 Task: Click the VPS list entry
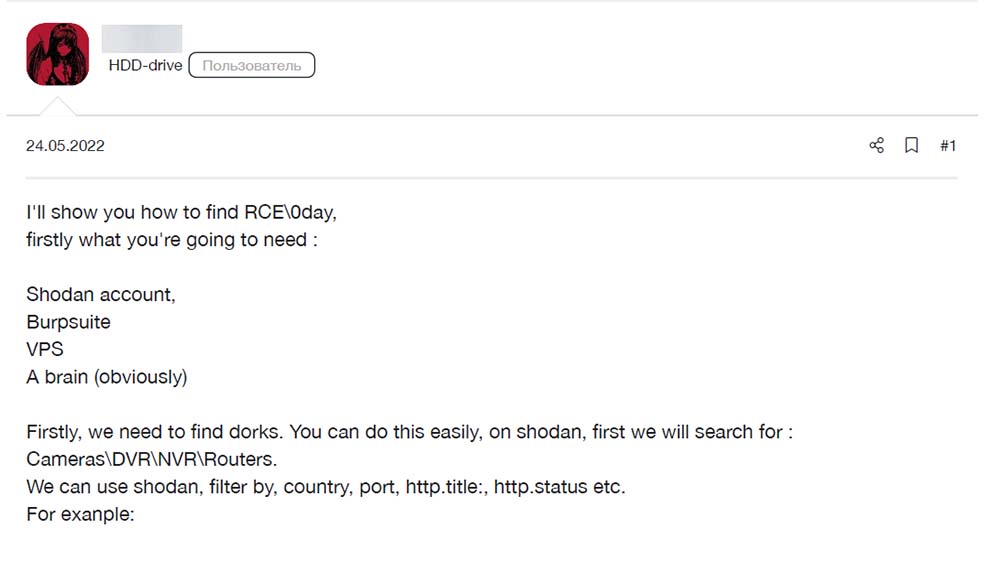click(44, 350)
